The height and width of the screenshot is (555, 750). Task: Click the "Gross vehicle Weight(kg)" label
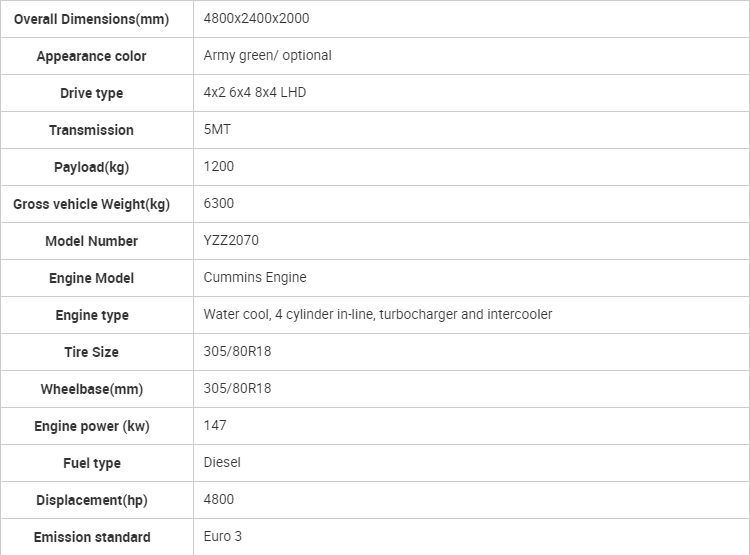coord(91,204)
